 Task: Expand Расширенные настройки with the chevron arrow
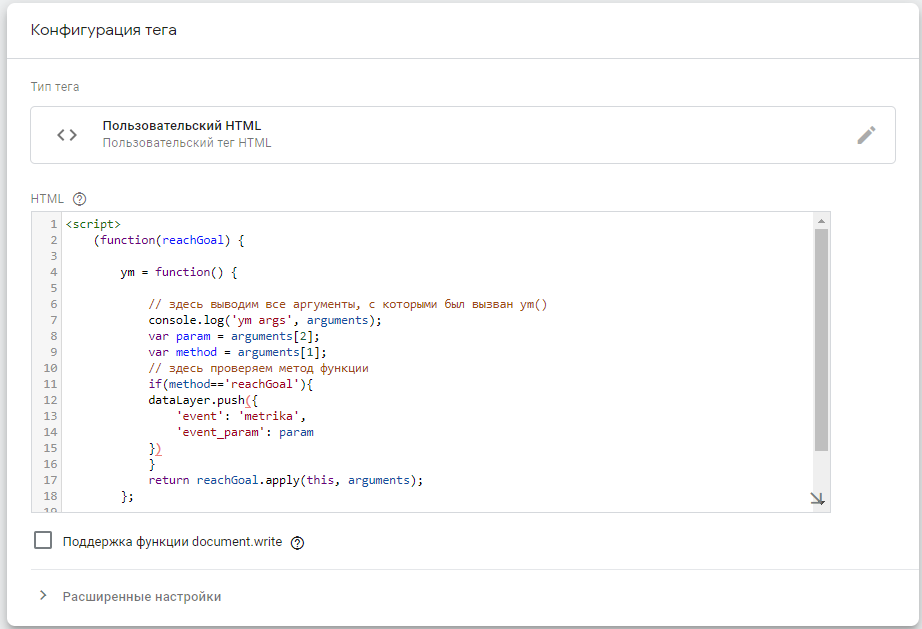(43, 596)
